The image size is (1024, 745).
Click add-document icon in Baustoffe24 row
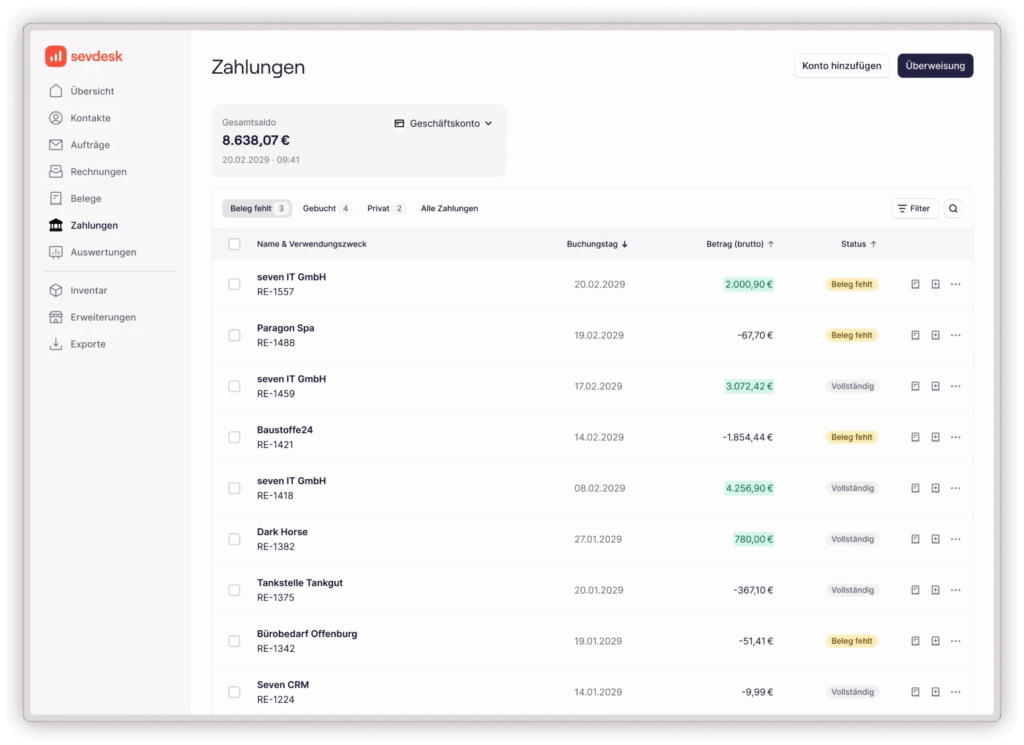point(935,438)
